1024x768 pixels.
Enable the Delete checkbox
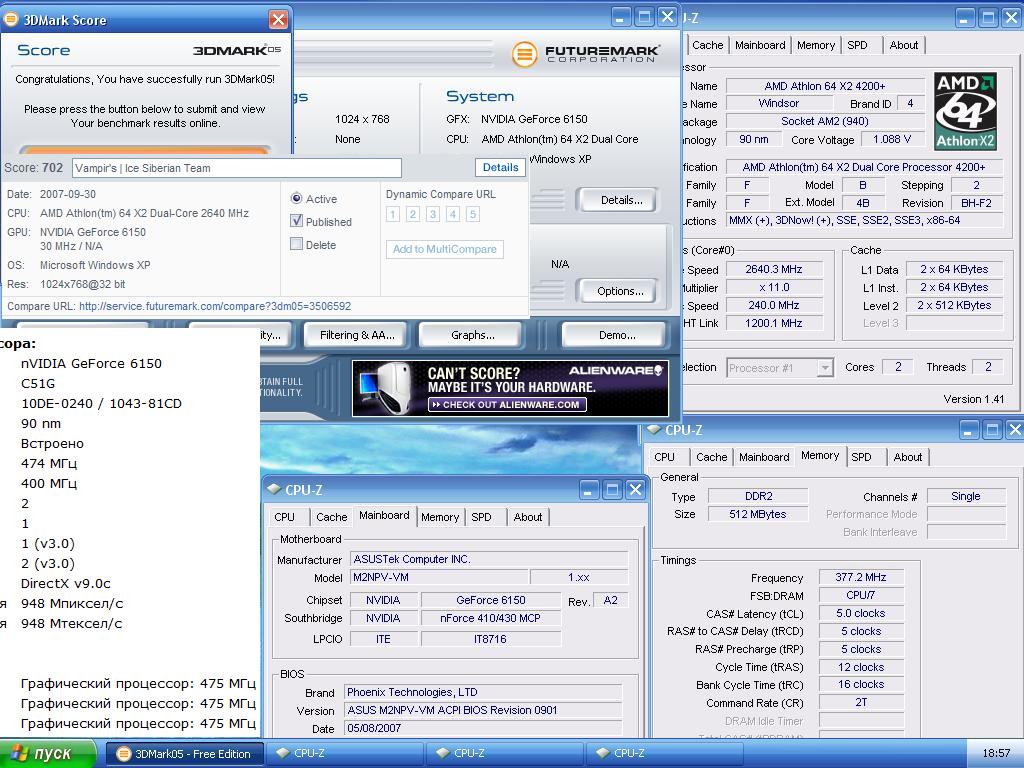point(296,244)
